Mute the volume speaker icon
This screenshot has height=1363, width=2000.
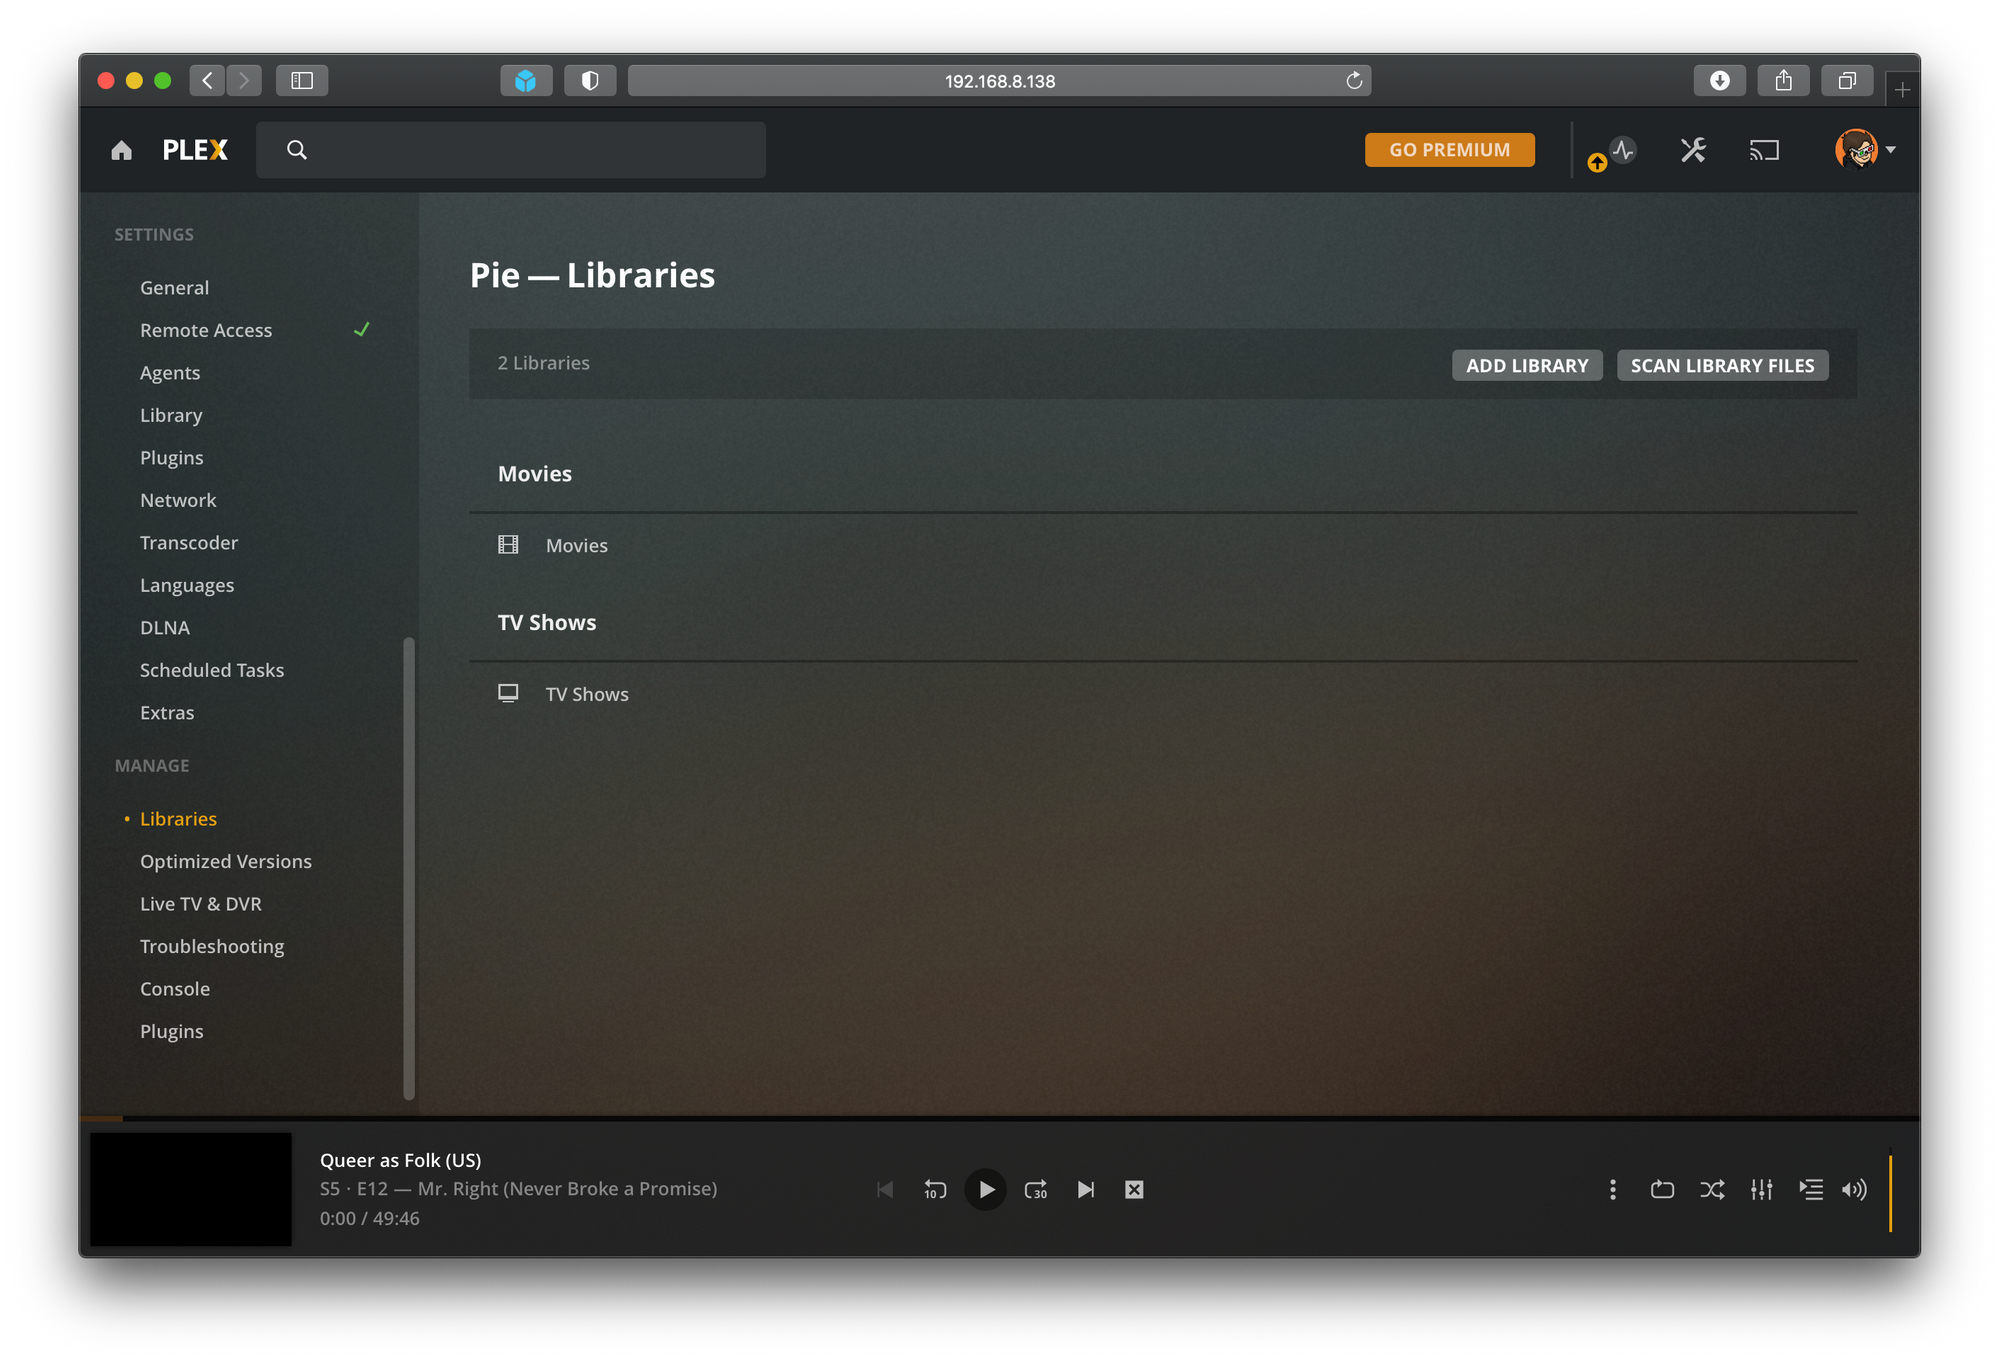(1853, 1189)
